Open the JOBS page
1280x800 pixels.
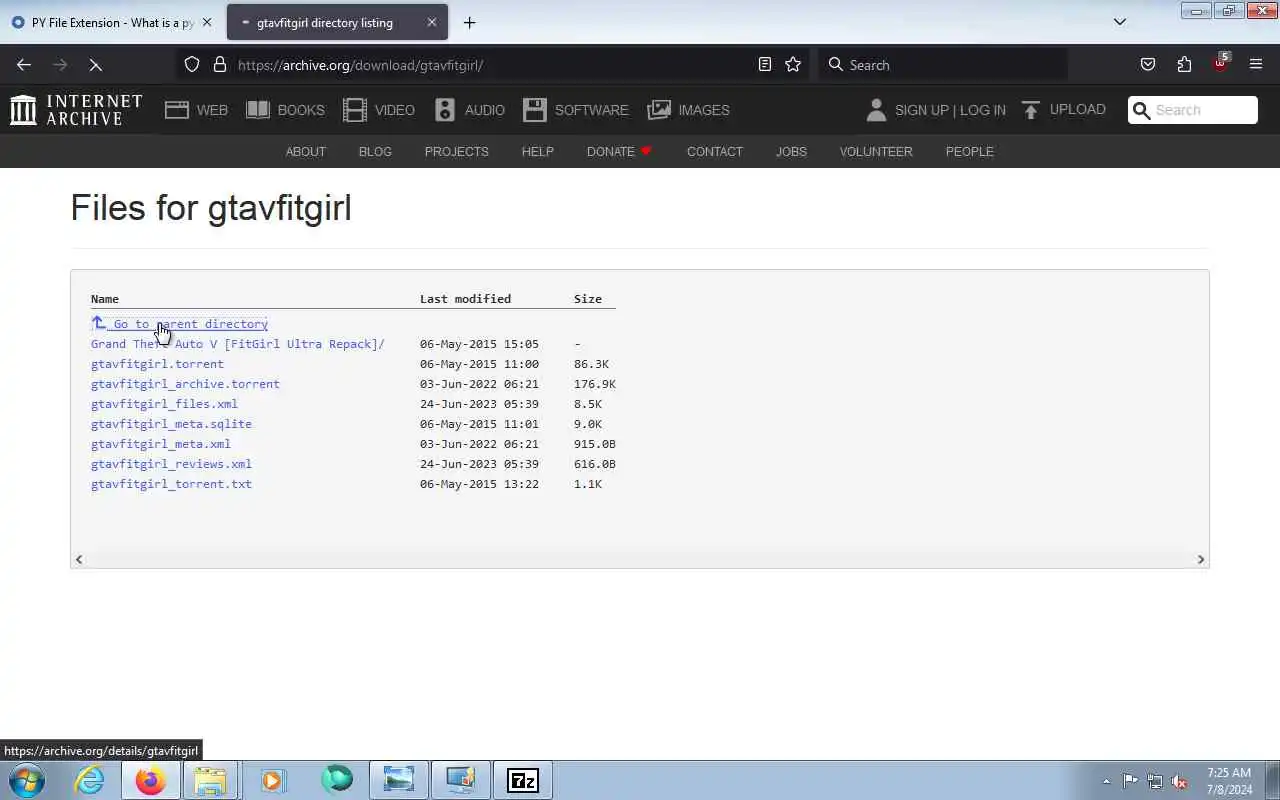tap(791, 152)
